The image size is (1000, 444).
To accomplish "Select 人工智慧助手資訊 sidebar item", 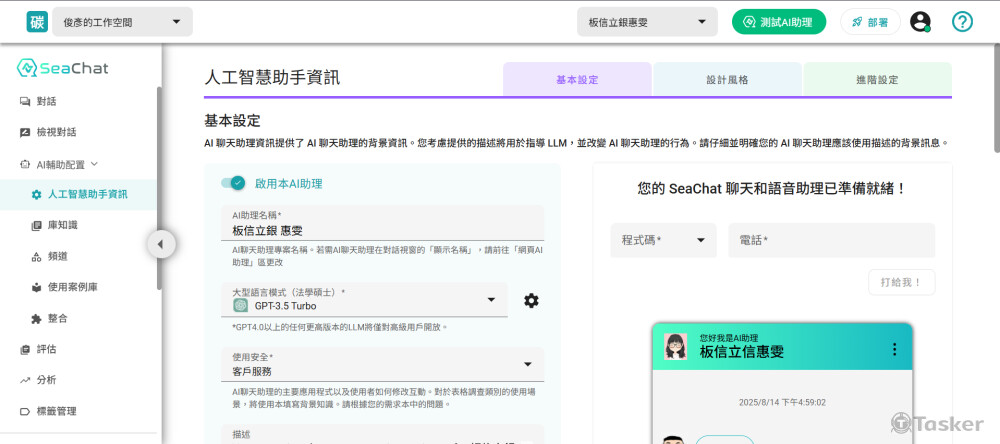I will [78, 195].
